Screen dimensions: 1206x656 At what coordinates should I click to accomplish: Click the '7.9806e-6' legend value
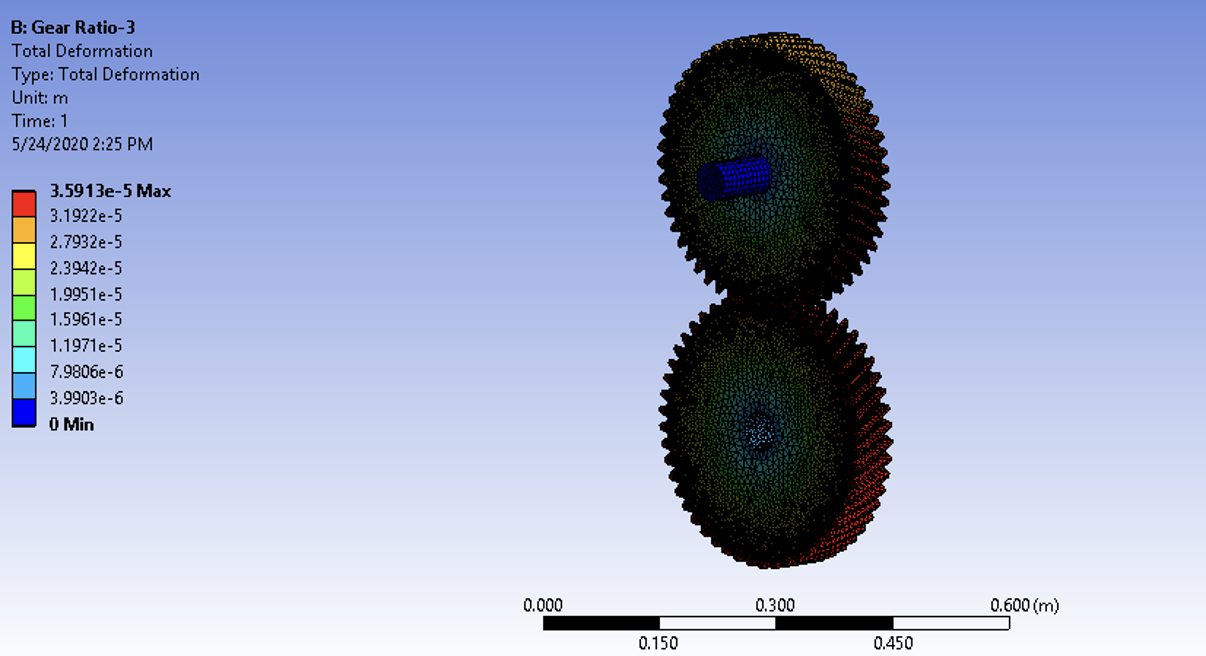(x=87, y=372)
